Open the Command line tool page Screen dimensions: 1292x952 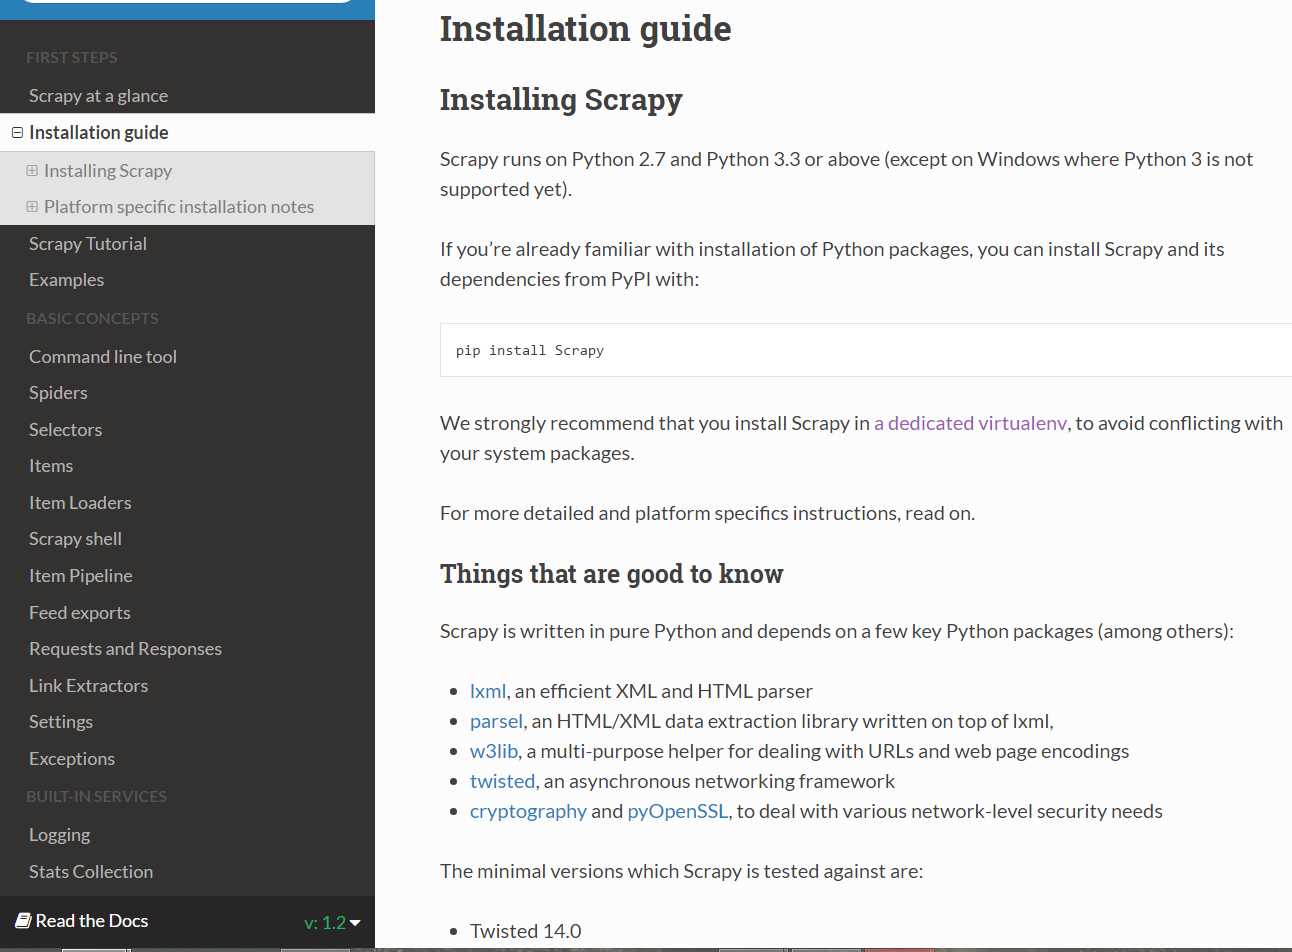pyautogui.click(x=102, y=357)
